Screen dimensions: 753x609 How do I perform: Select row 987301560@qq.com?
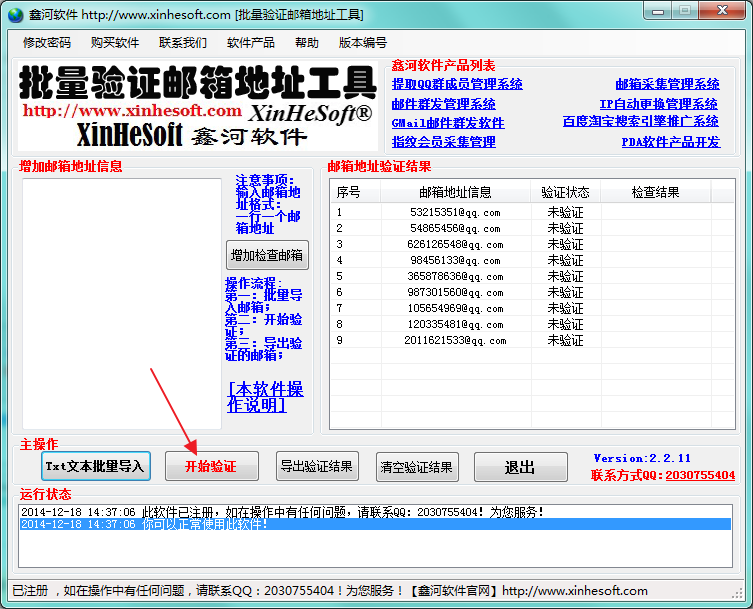click(533, 292)
